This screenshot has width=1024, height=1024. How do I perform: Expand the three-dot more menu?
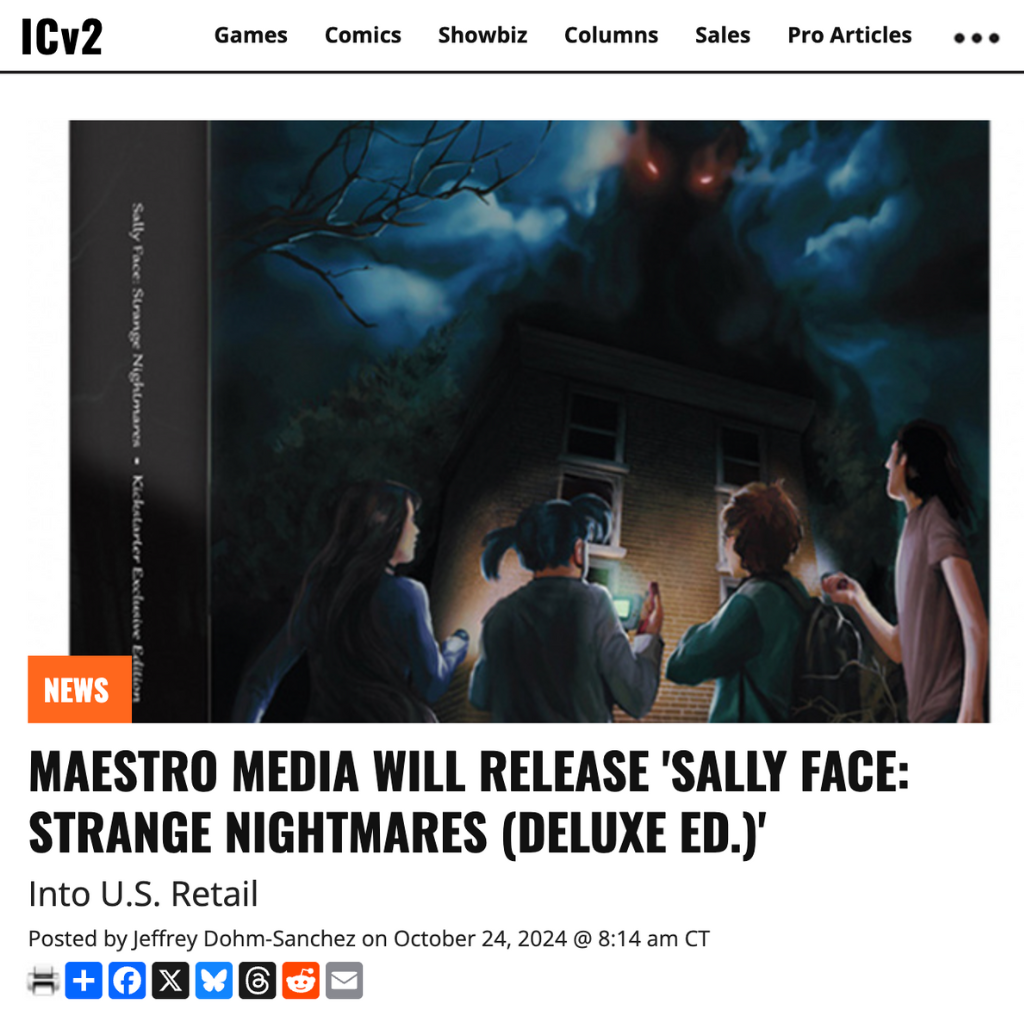(976, 38)
